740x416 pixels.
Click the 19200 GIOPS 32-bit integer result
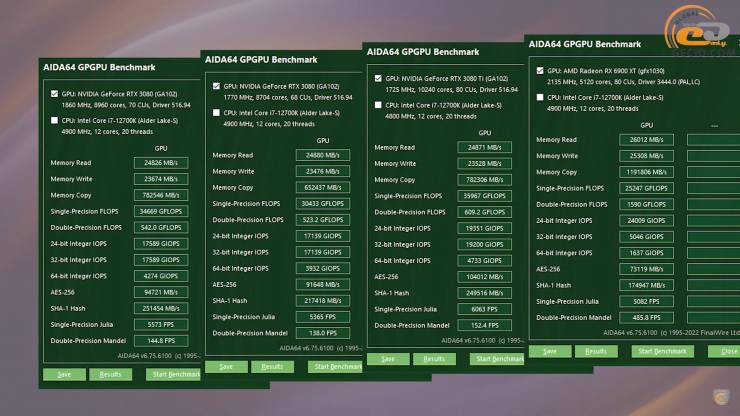[x=485, y=245]
